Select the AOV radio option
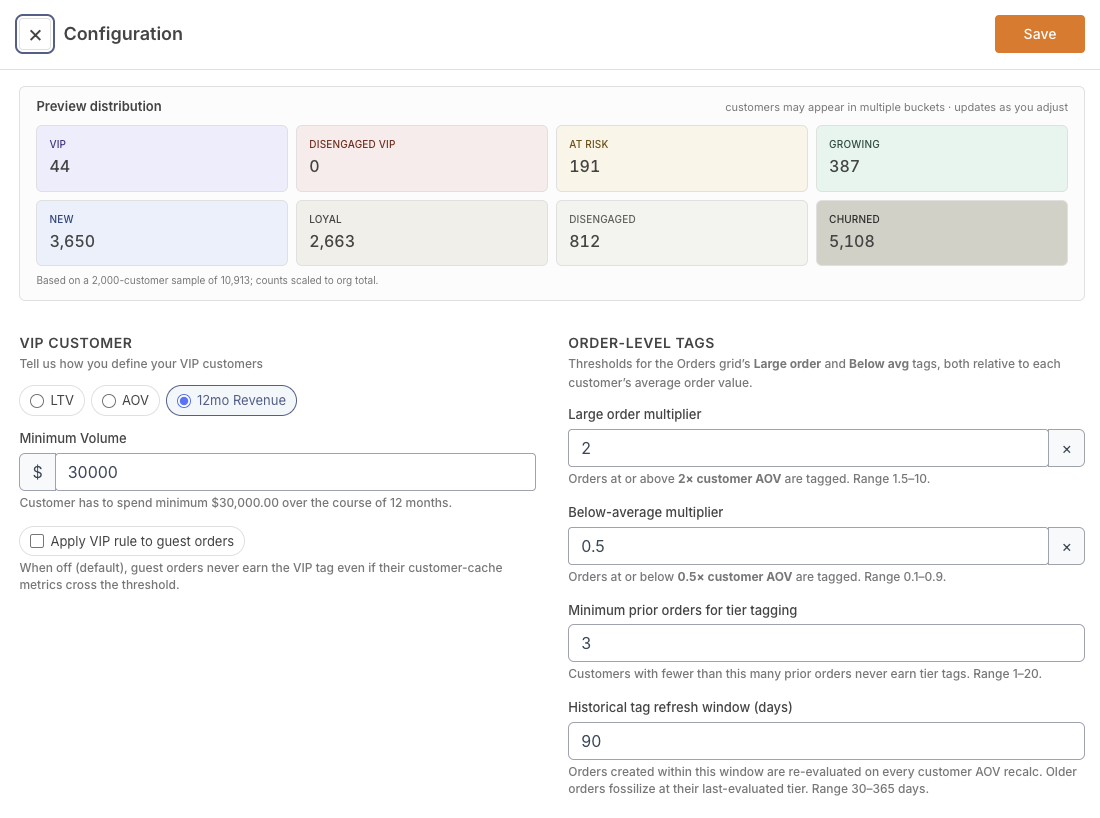1100x818 pixels. pos(126,401)
